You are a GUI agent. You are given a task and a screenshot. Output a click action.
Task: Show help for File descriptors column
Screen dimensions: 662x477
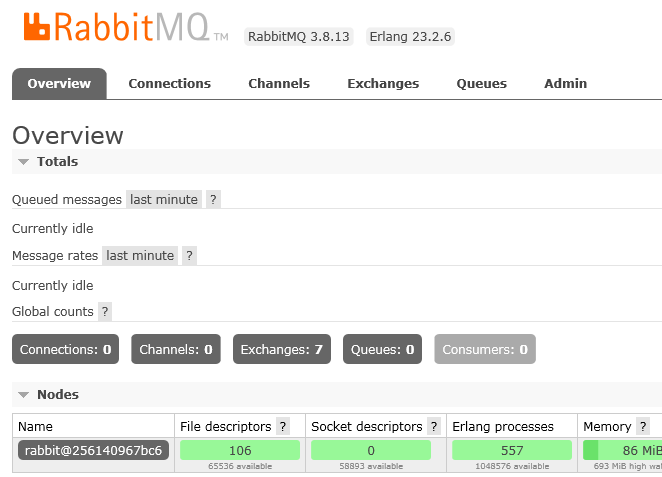coord(283,427)
